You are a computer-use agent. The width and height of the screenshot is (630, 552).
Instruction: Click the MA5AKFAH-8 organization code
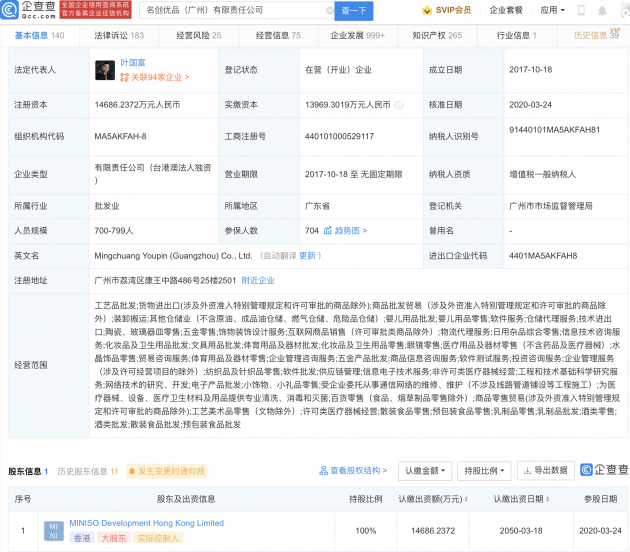(x=121, y=137)
